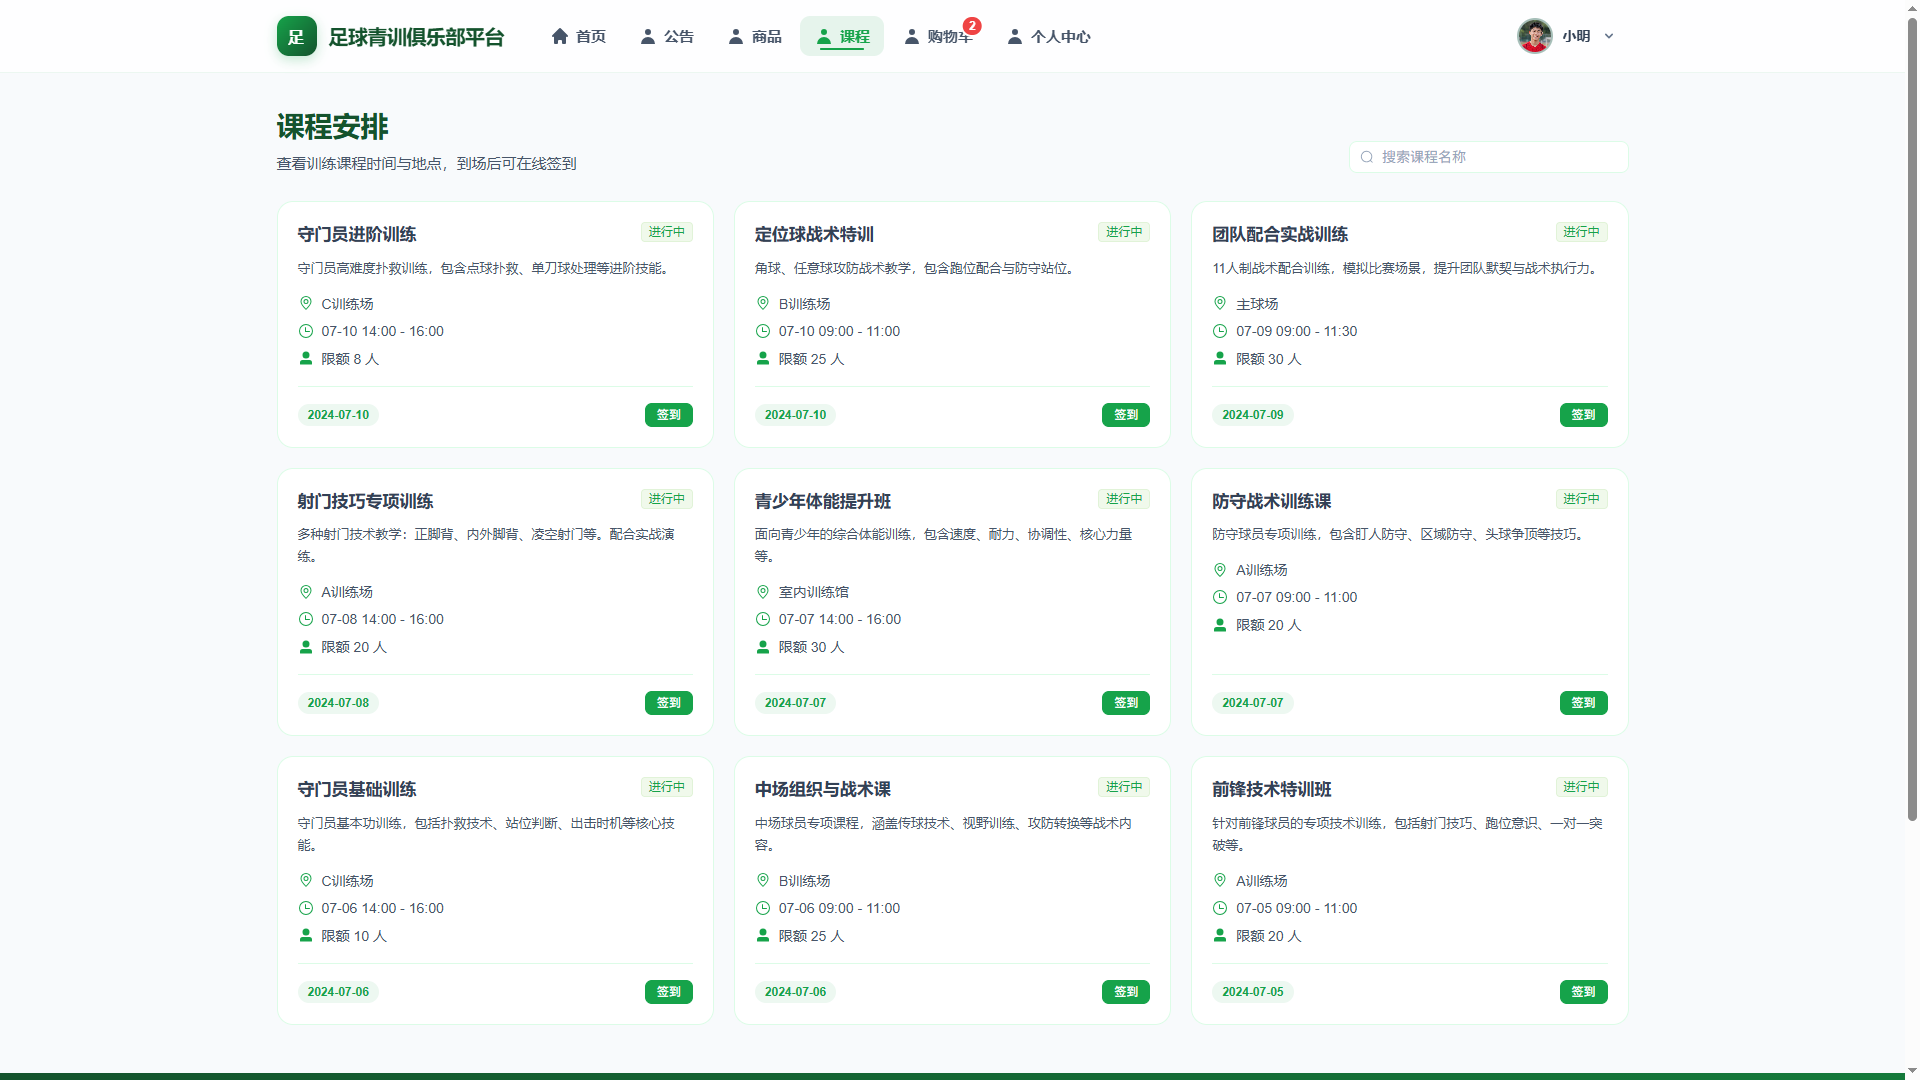Expand the 小明 user dropdown arrow
This screenshot has width=1920, height=1080.
[1609, 36]
